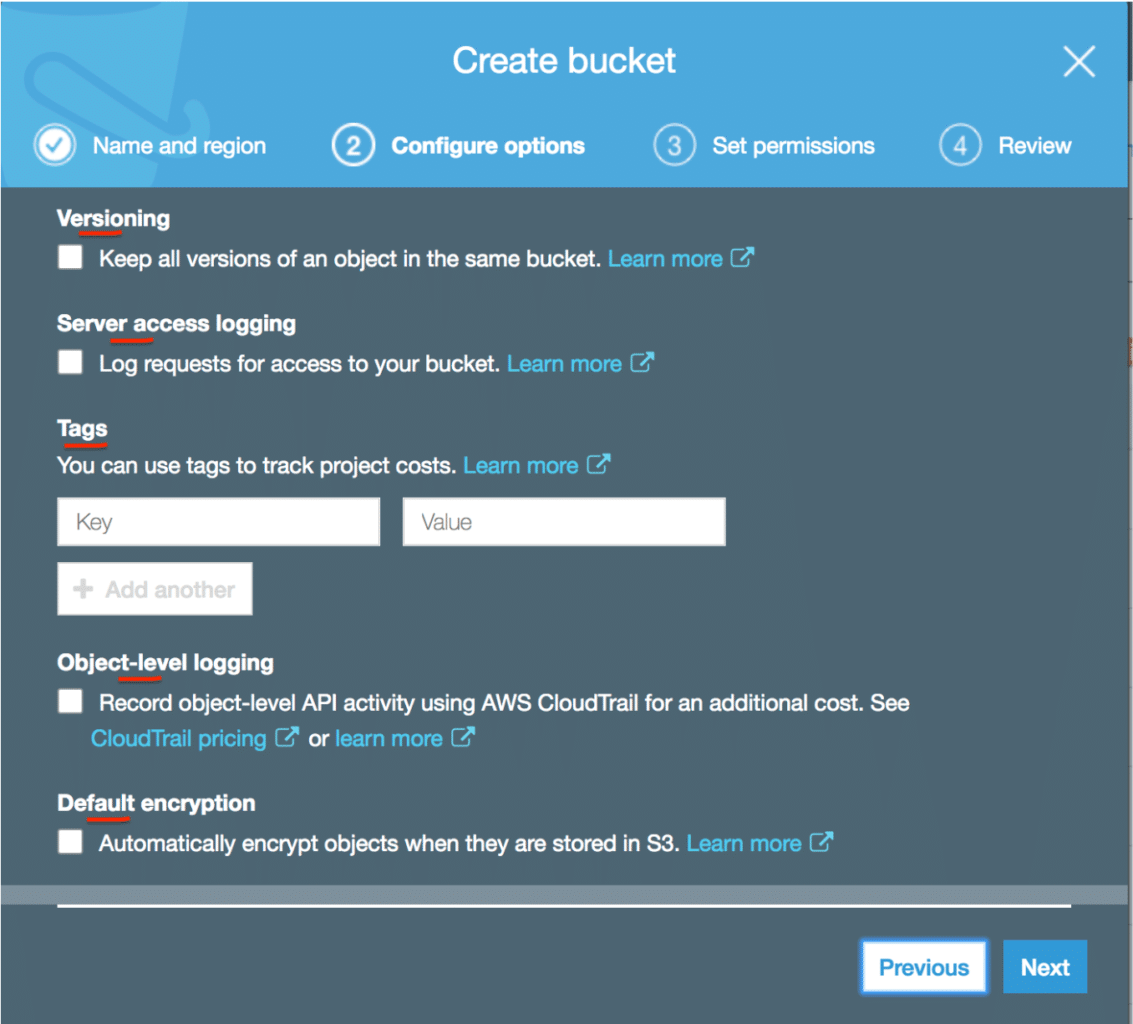Open the Review step
This screenshot has height=1024, width=1133.
(x=1034, y=145)
